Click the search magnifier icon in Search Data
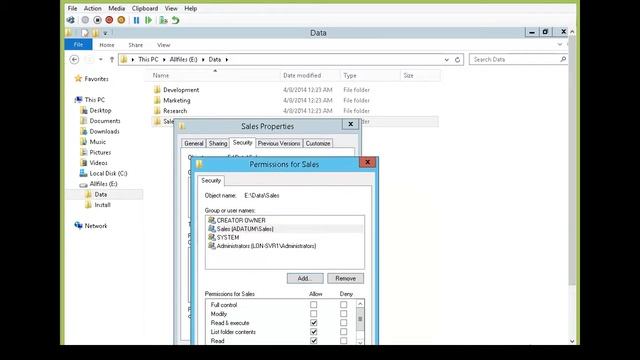Image resolution: width=640 pixels, height=360 pixels. [563, 59]
